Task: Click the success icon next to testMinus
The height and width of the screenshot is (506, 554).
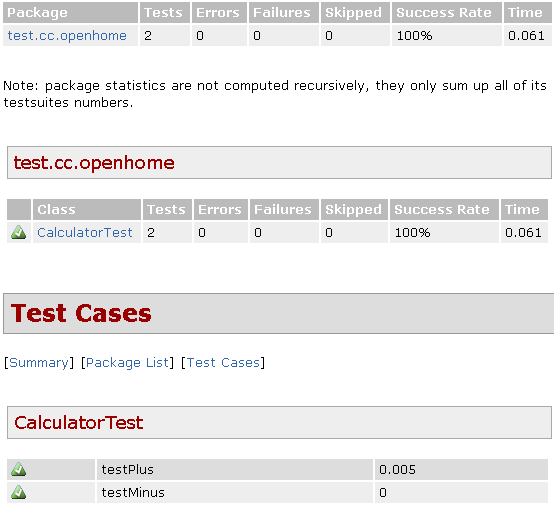Action: [18, 492]
